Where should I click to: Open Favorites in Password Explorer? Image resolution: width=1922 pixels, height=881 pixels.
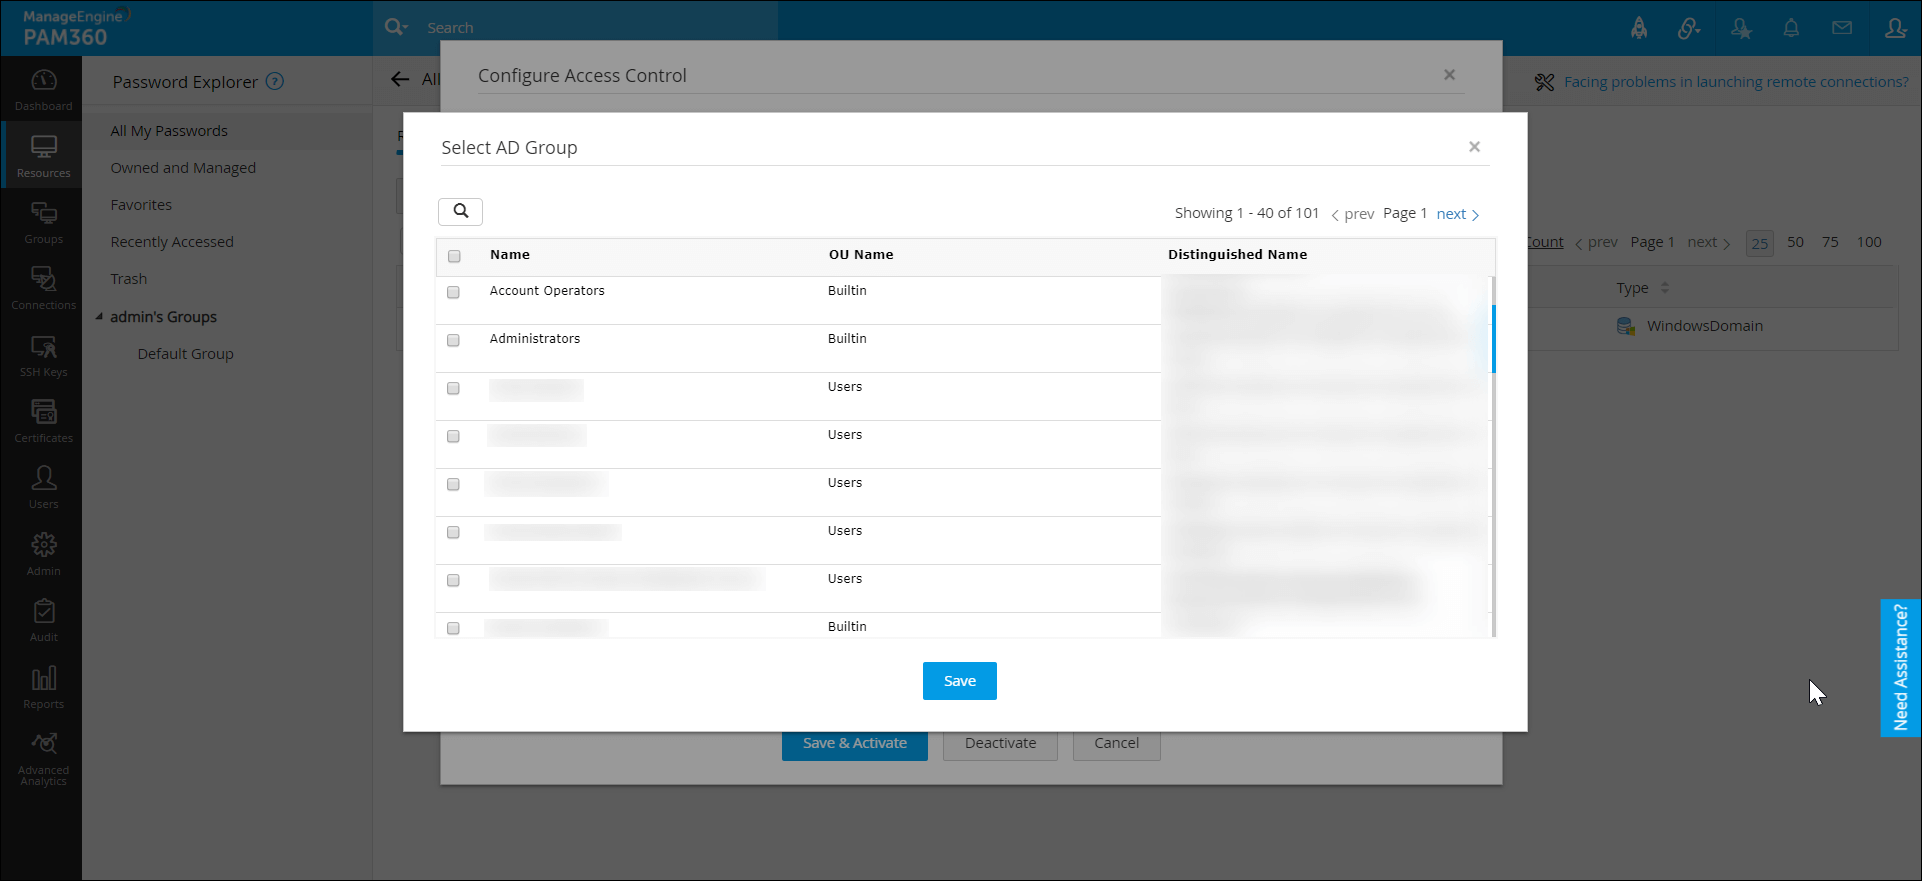click(x=141, y=205)
